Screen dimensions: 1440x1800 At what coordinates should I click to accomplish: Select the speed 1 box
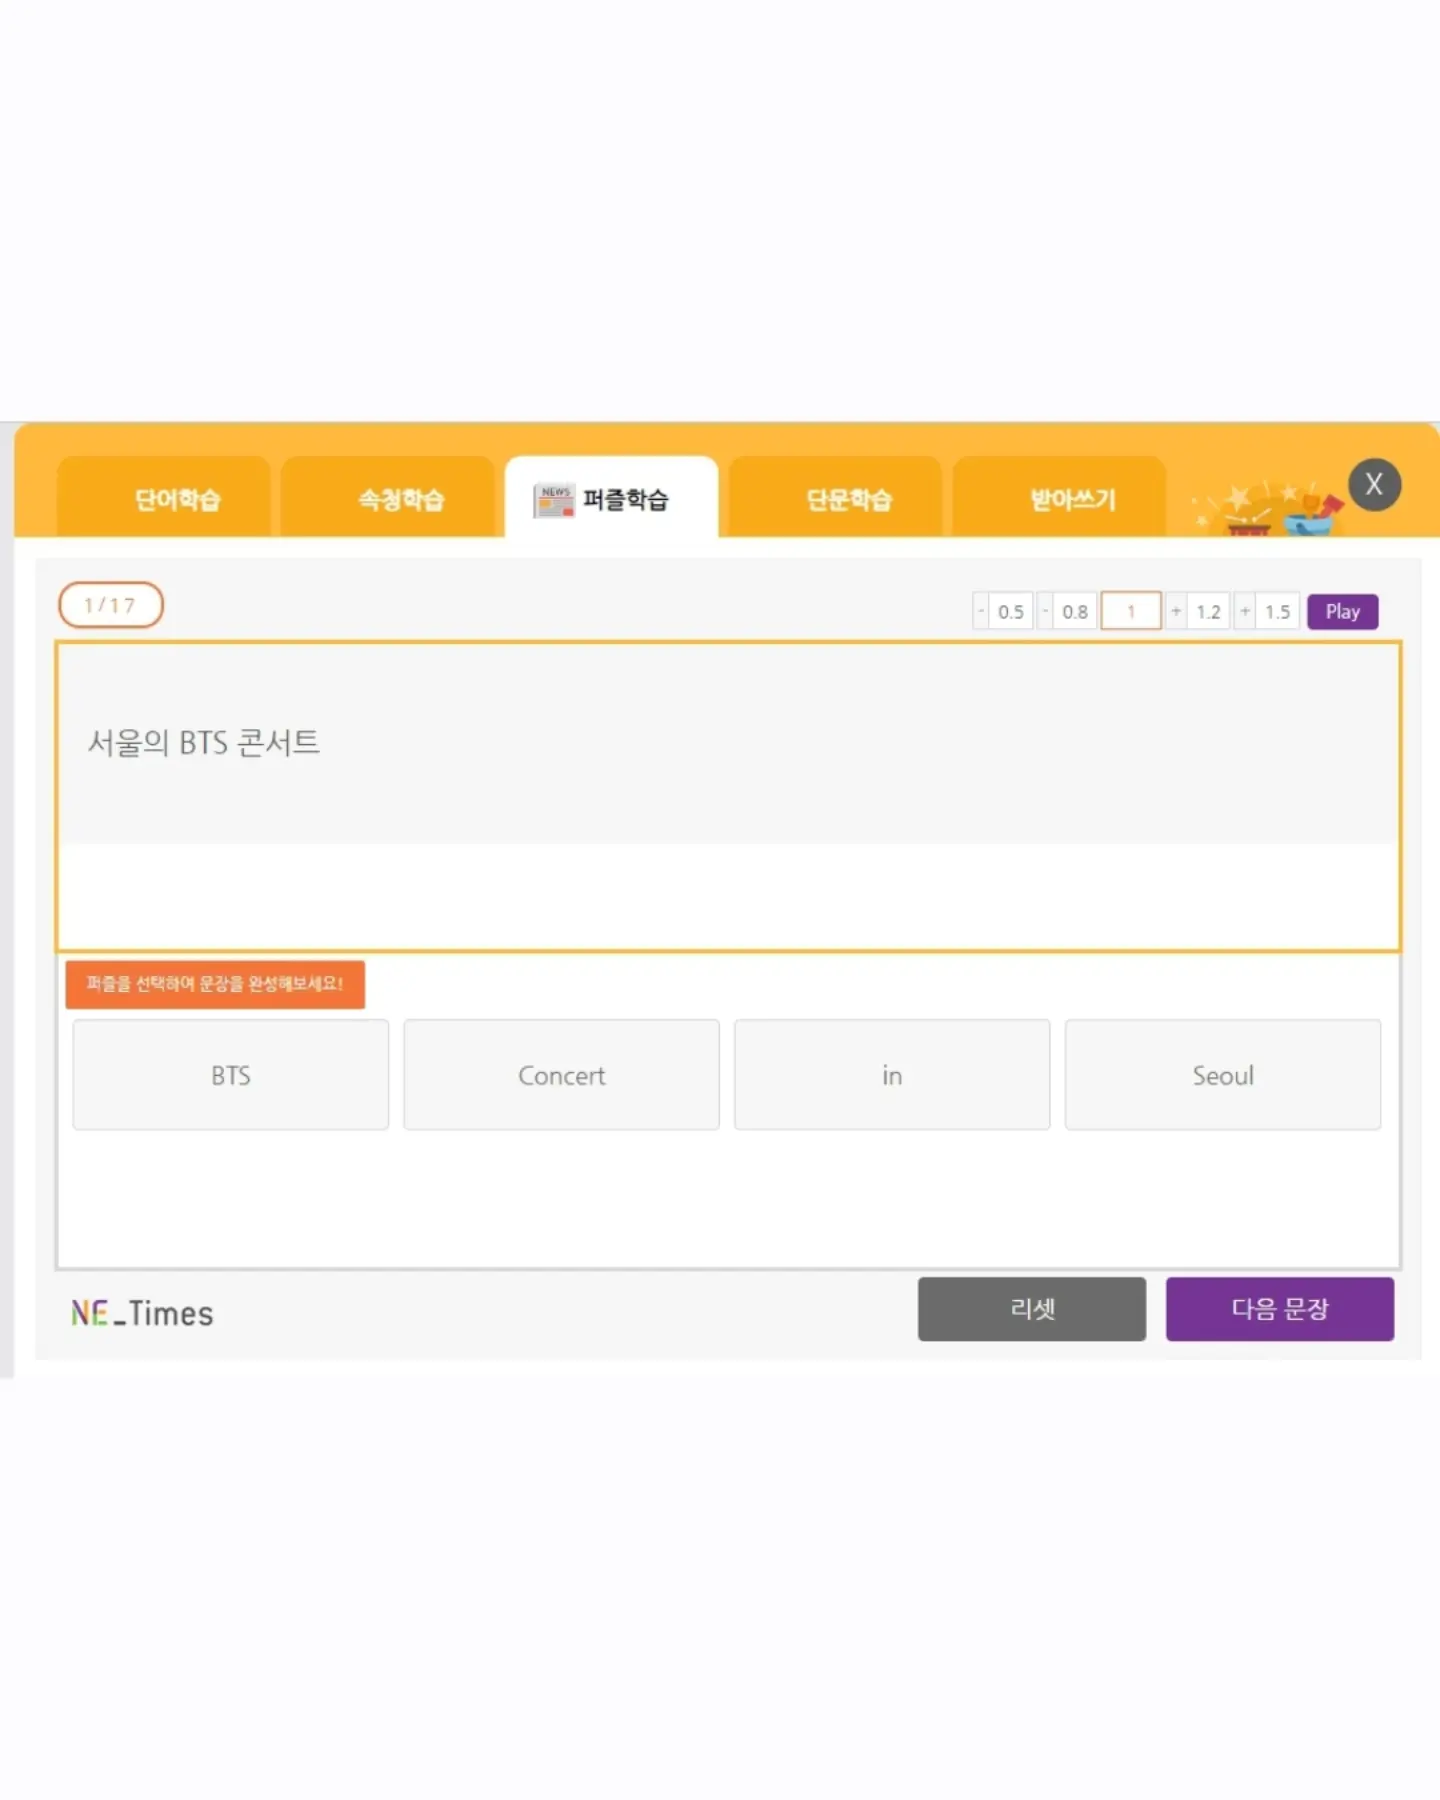[1131, 611]
